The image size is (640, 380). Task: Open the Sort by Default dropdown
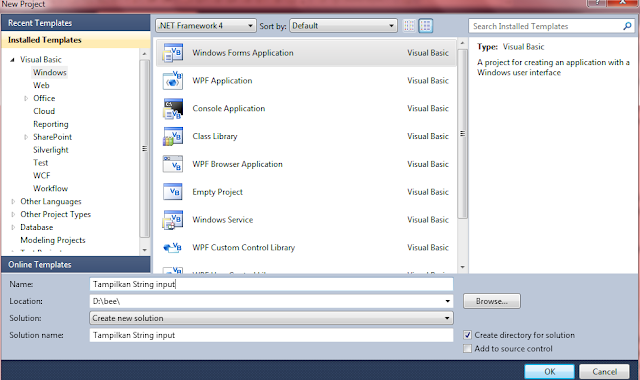pyautogui.click(x=343, y=26)
